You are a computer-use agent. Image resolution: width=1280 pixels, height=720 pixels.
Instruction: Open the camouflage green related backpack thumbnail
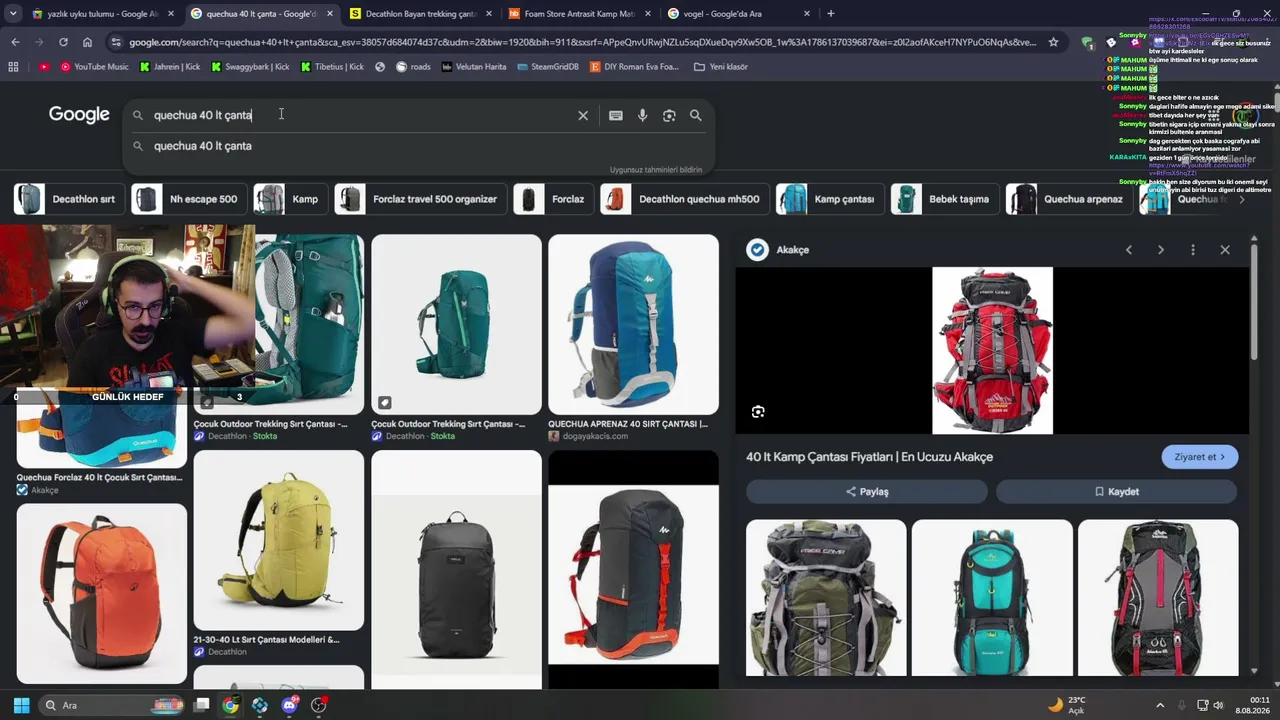pyautogui.click(x=826, y=598)
